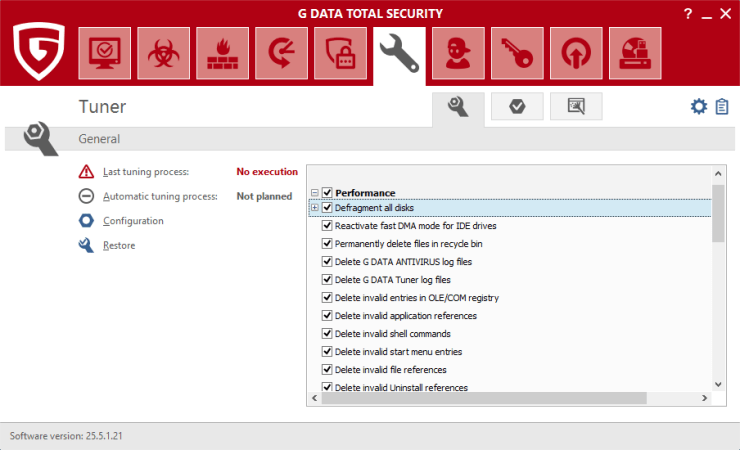Click the horizontal scrollbar thumb
The height and width of the screenshot is (450, 740).
click(484, 398)
